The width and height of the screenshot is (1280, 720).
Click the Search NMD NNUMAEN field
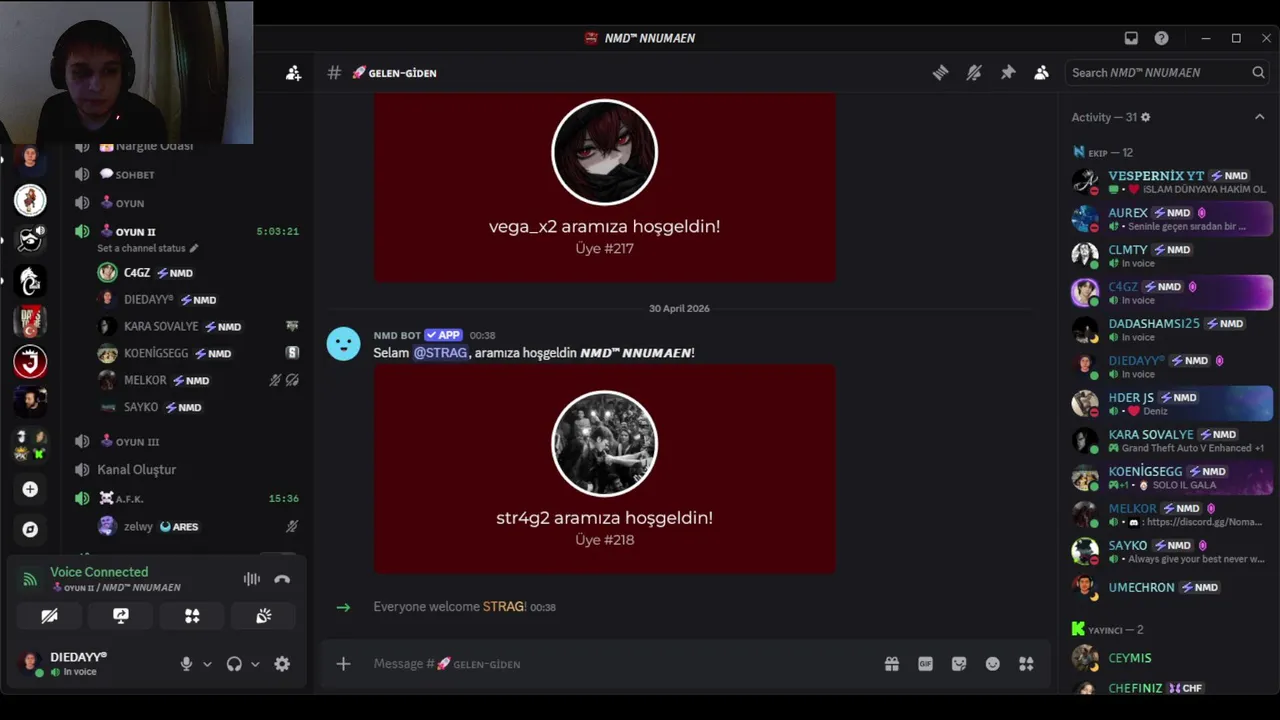(1168, 72)
